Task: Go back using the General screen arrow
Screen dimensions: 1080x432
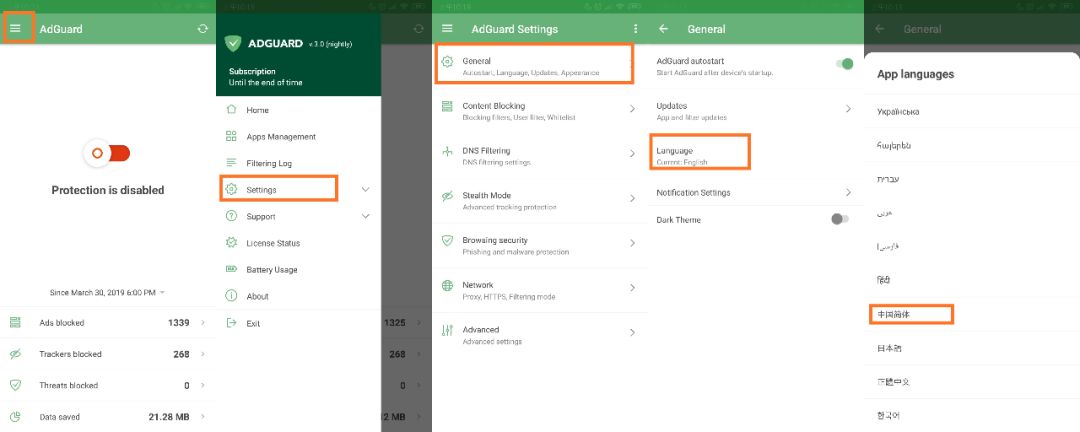Action: coord(663,29)
